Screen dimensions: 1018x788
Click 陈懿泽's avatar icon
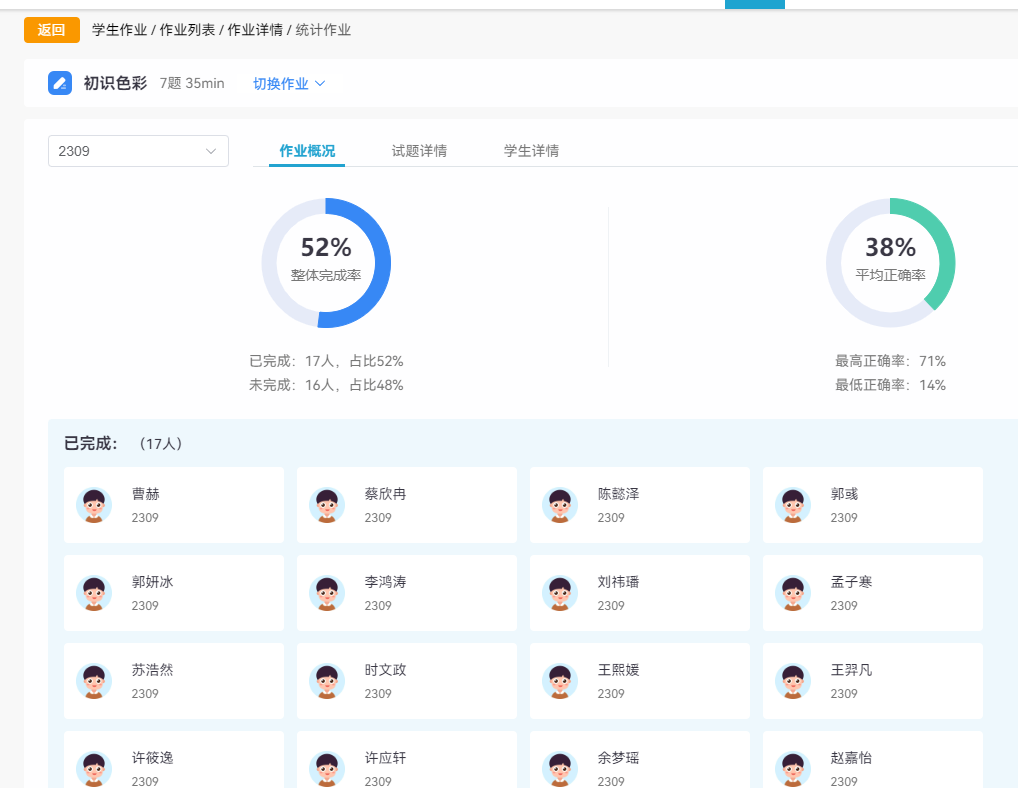(560, 505)
